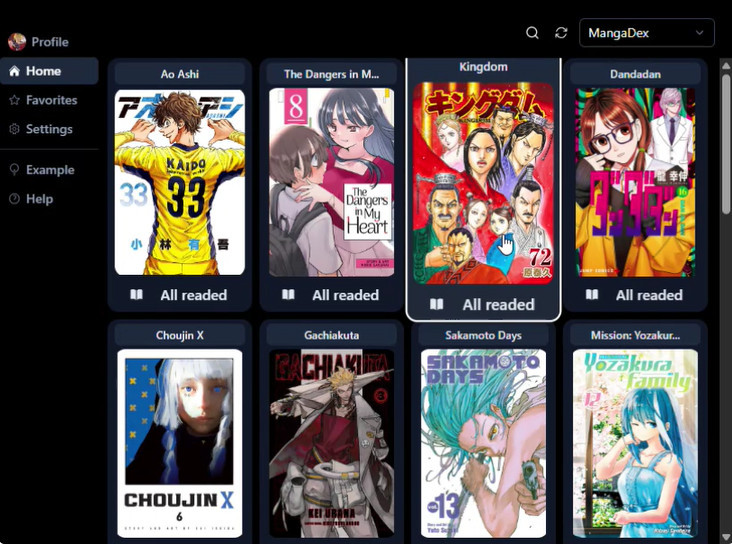Screen dimensions: 732x544
Task: Open the Profile label
Action: click(x=50, y=42)
